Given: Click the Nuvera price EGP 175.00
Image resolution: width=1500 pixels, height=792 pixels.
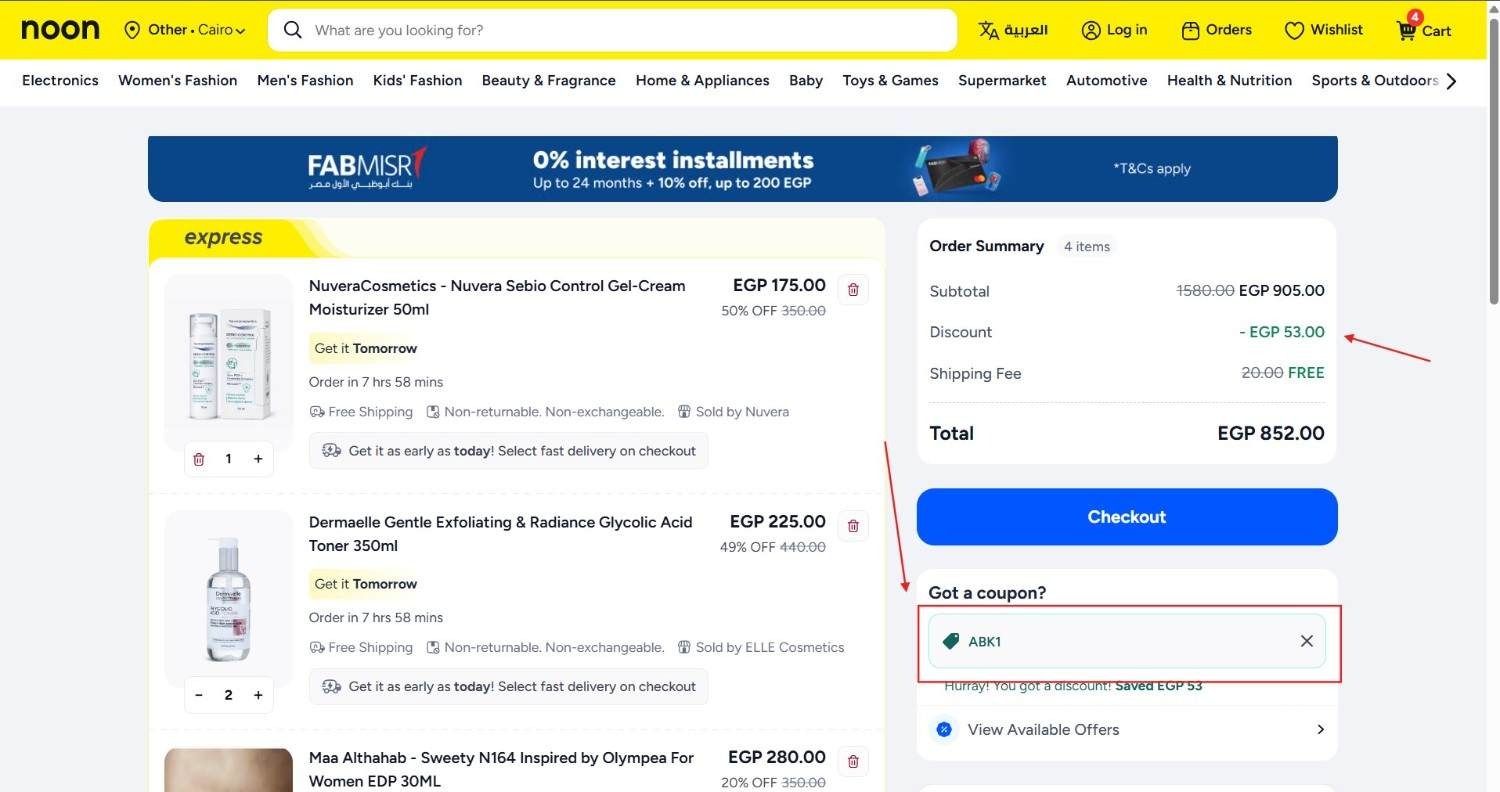Looking at the screenshot, I should click(x=779, y=285).
